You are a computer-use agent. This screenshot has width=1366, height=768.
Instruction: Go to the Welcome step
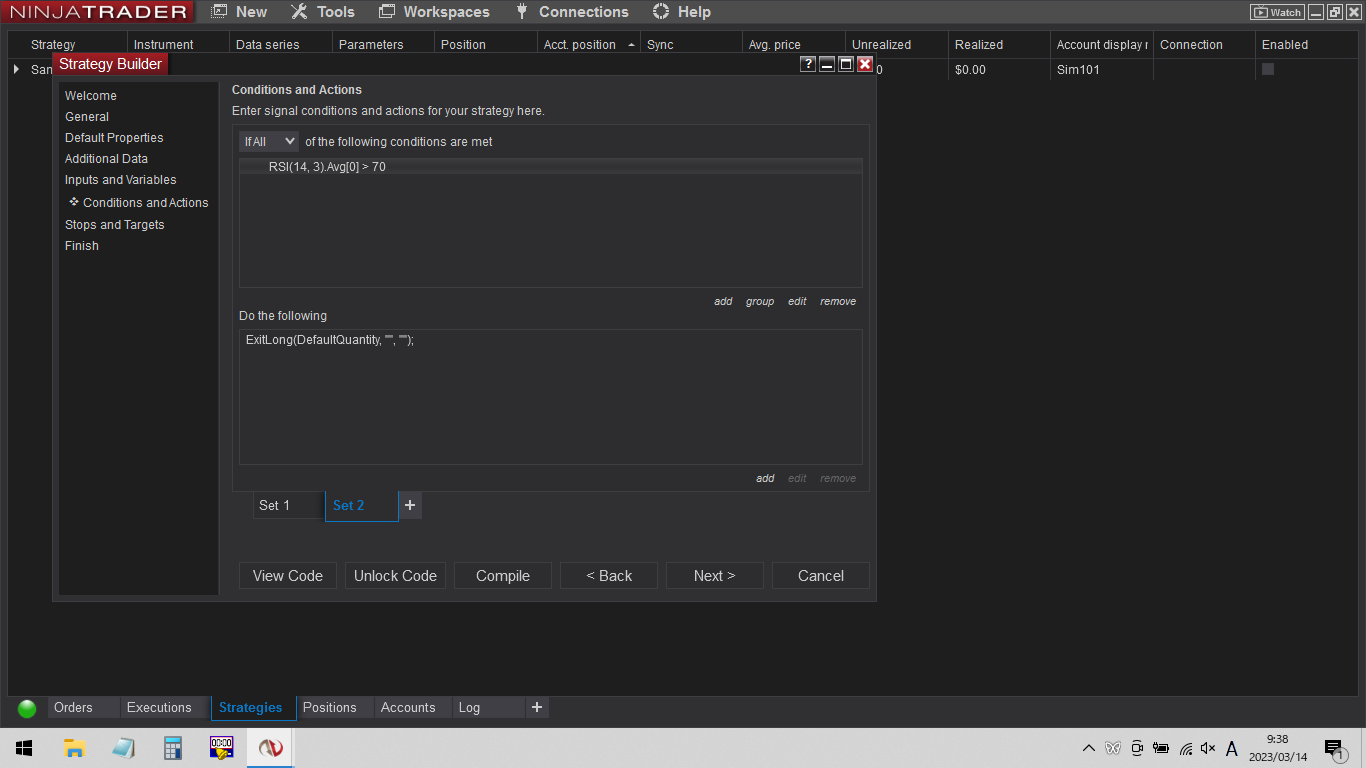pyautogui.click(x=91, y=96)
